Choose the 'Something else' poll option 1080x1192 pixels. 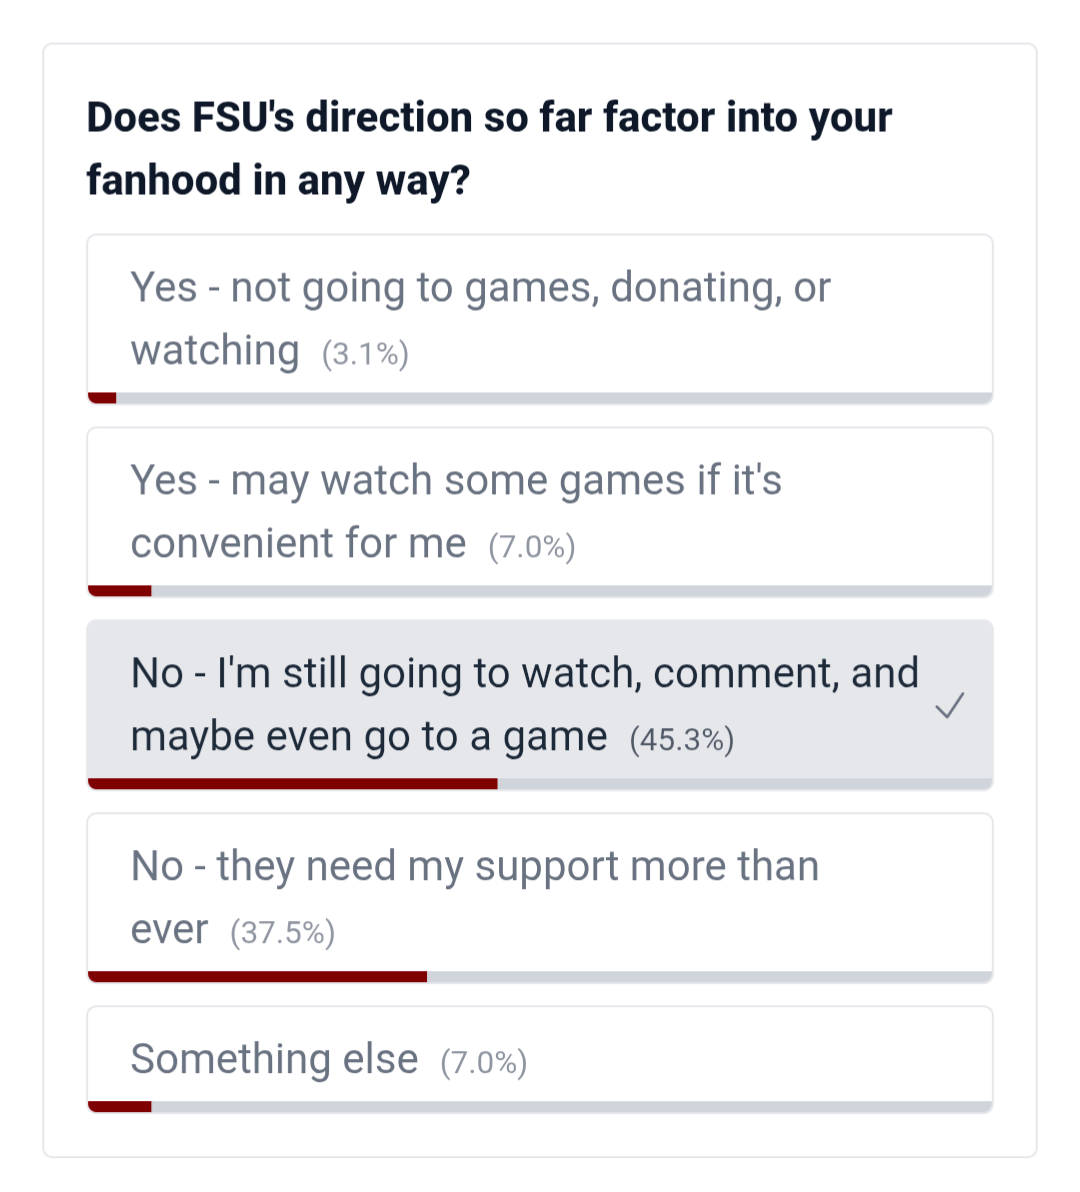[275, 1059]
